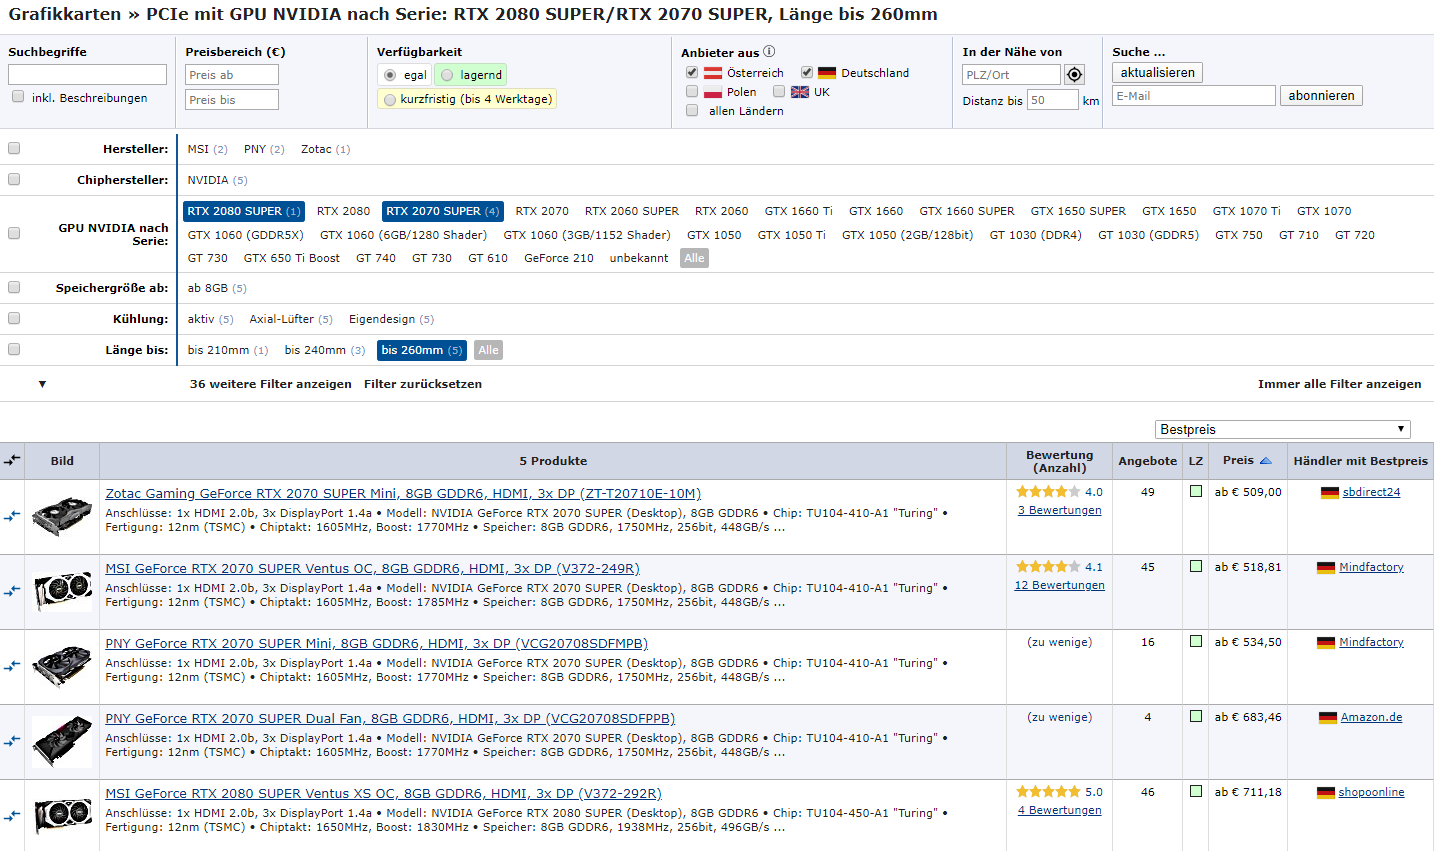
Task: Click the UK flag icon
Action: click(800, 92)
